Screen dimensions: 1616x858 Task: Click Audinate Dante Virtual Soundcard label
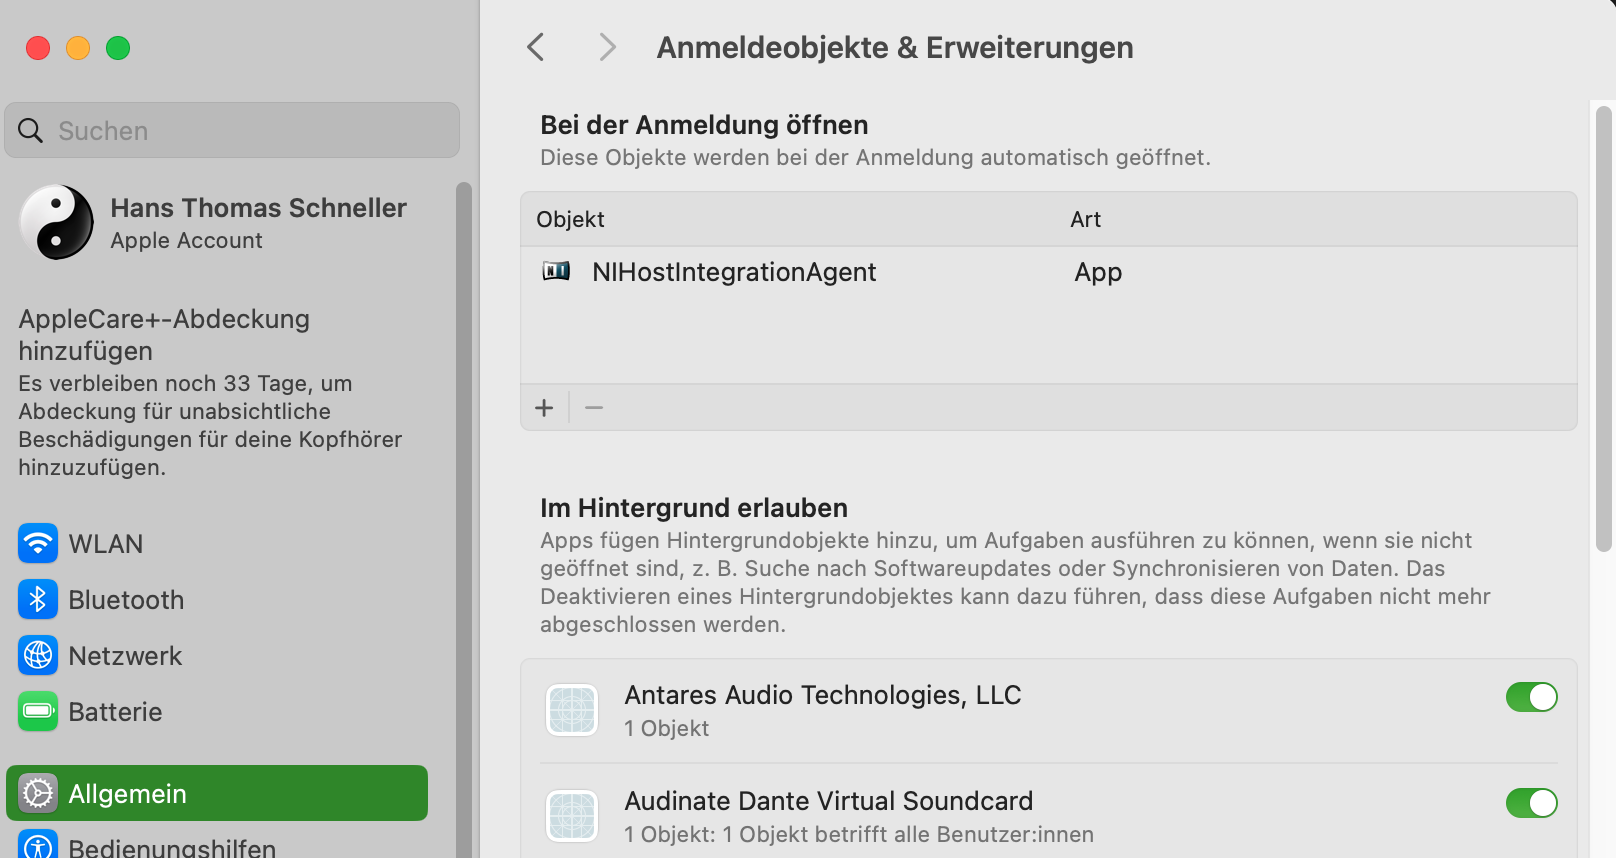tap(828, 801)
